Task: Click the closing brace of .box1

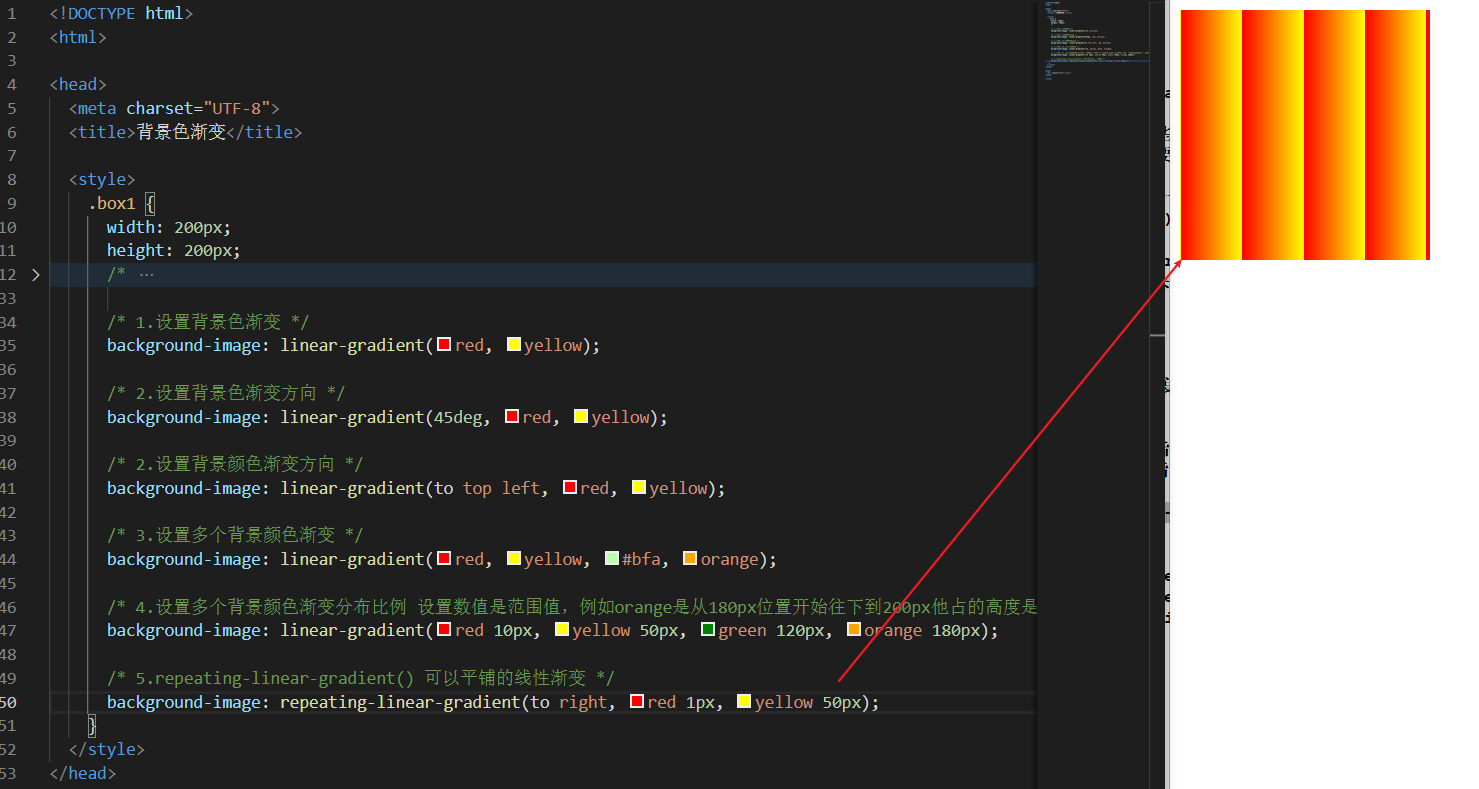Action: point(93,725)
